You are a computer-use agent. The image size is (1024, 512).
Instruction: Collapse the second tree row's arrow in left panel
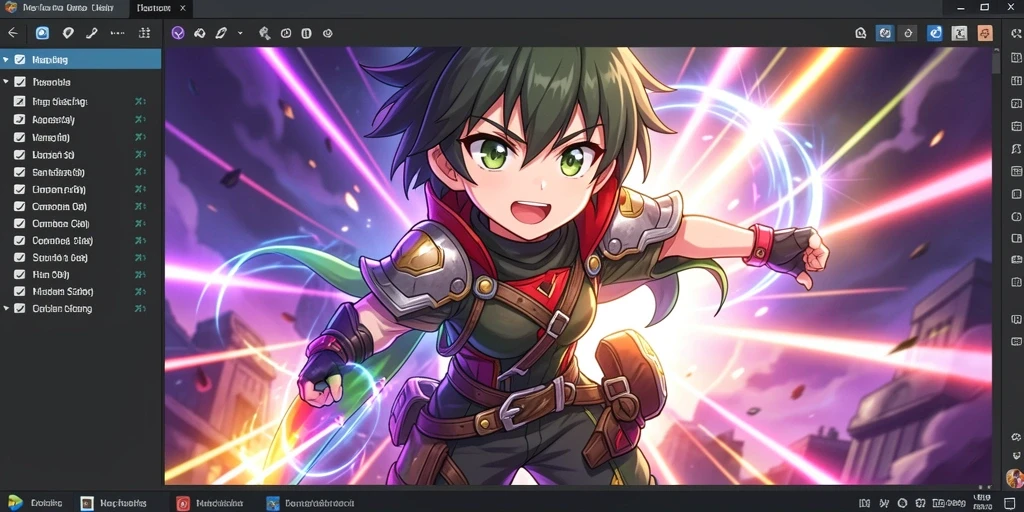(x=6, y=82)
